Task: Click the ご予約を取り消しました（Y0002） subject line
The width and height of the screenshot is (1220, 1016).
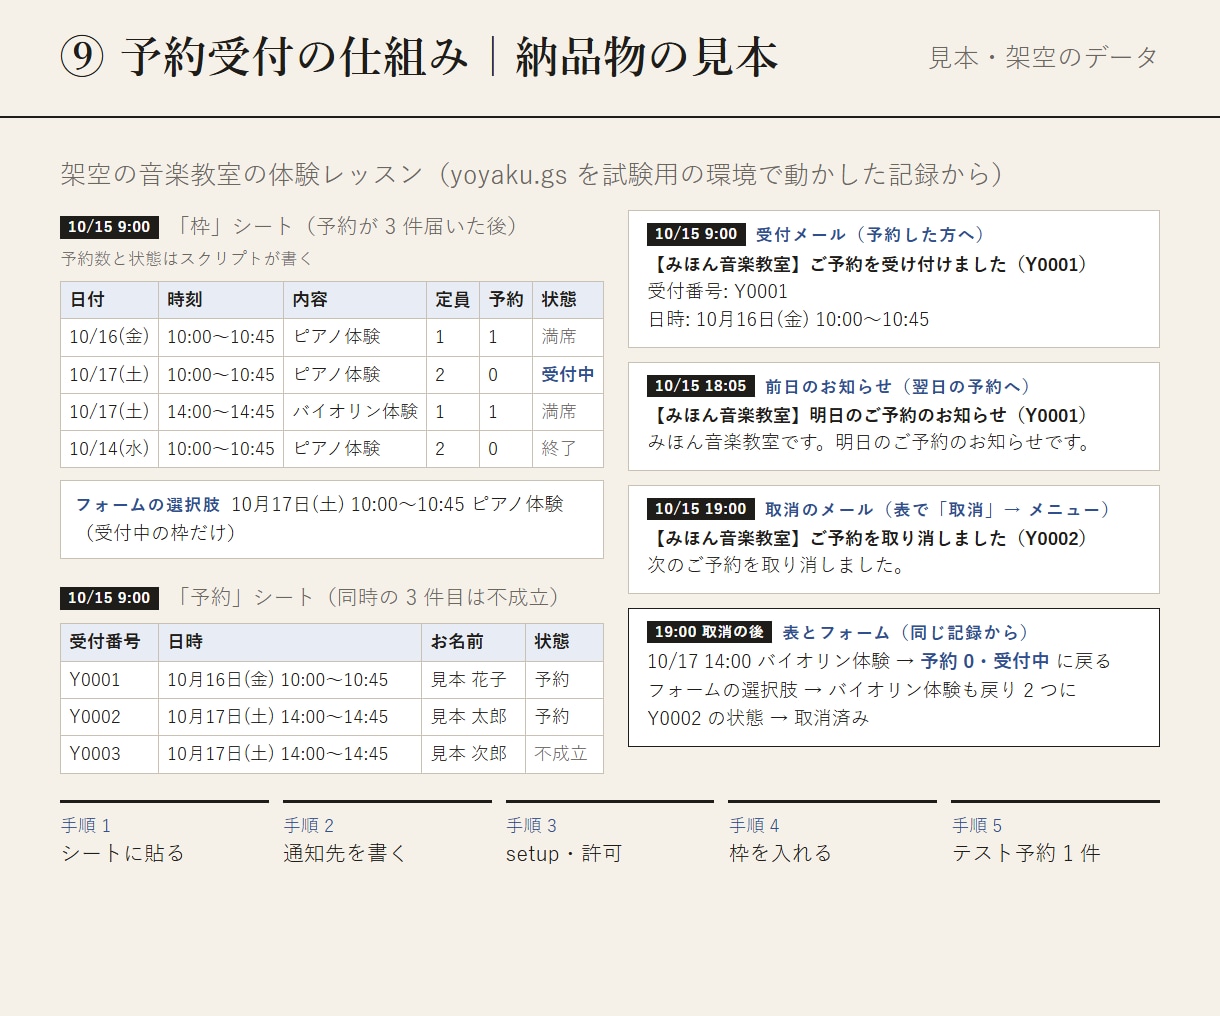Action: (x=868, y=538)
